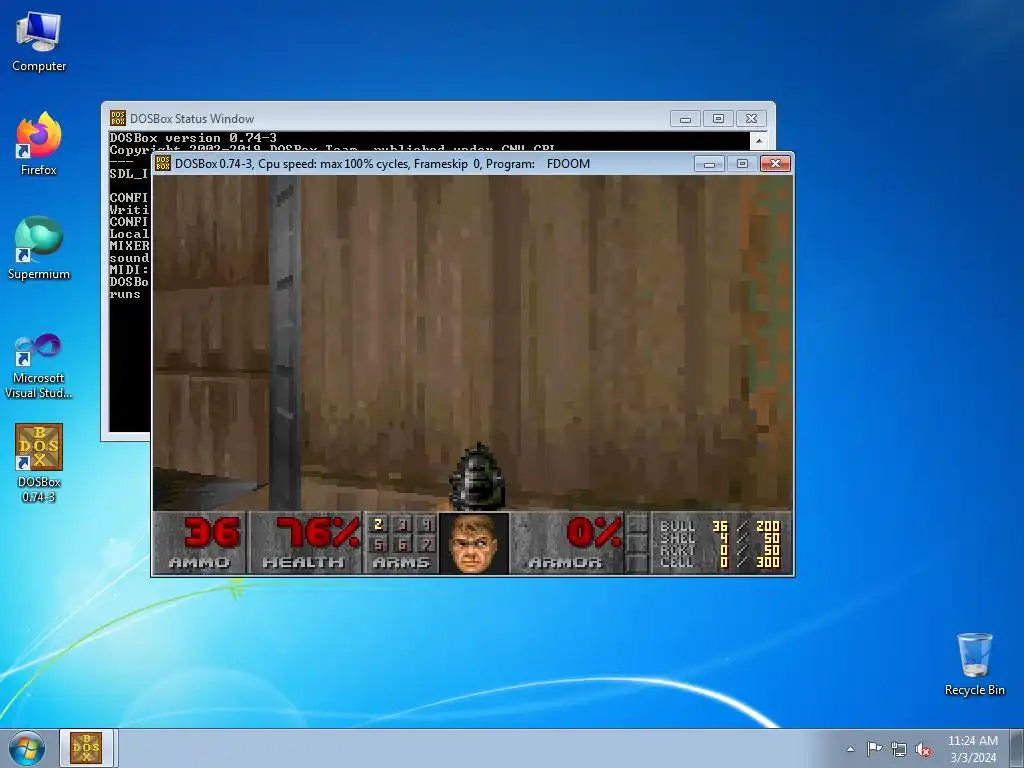This screenshot has width=1024, height=768.
Task: Open the Windows Start menu orb
Action: click(27, 748)
